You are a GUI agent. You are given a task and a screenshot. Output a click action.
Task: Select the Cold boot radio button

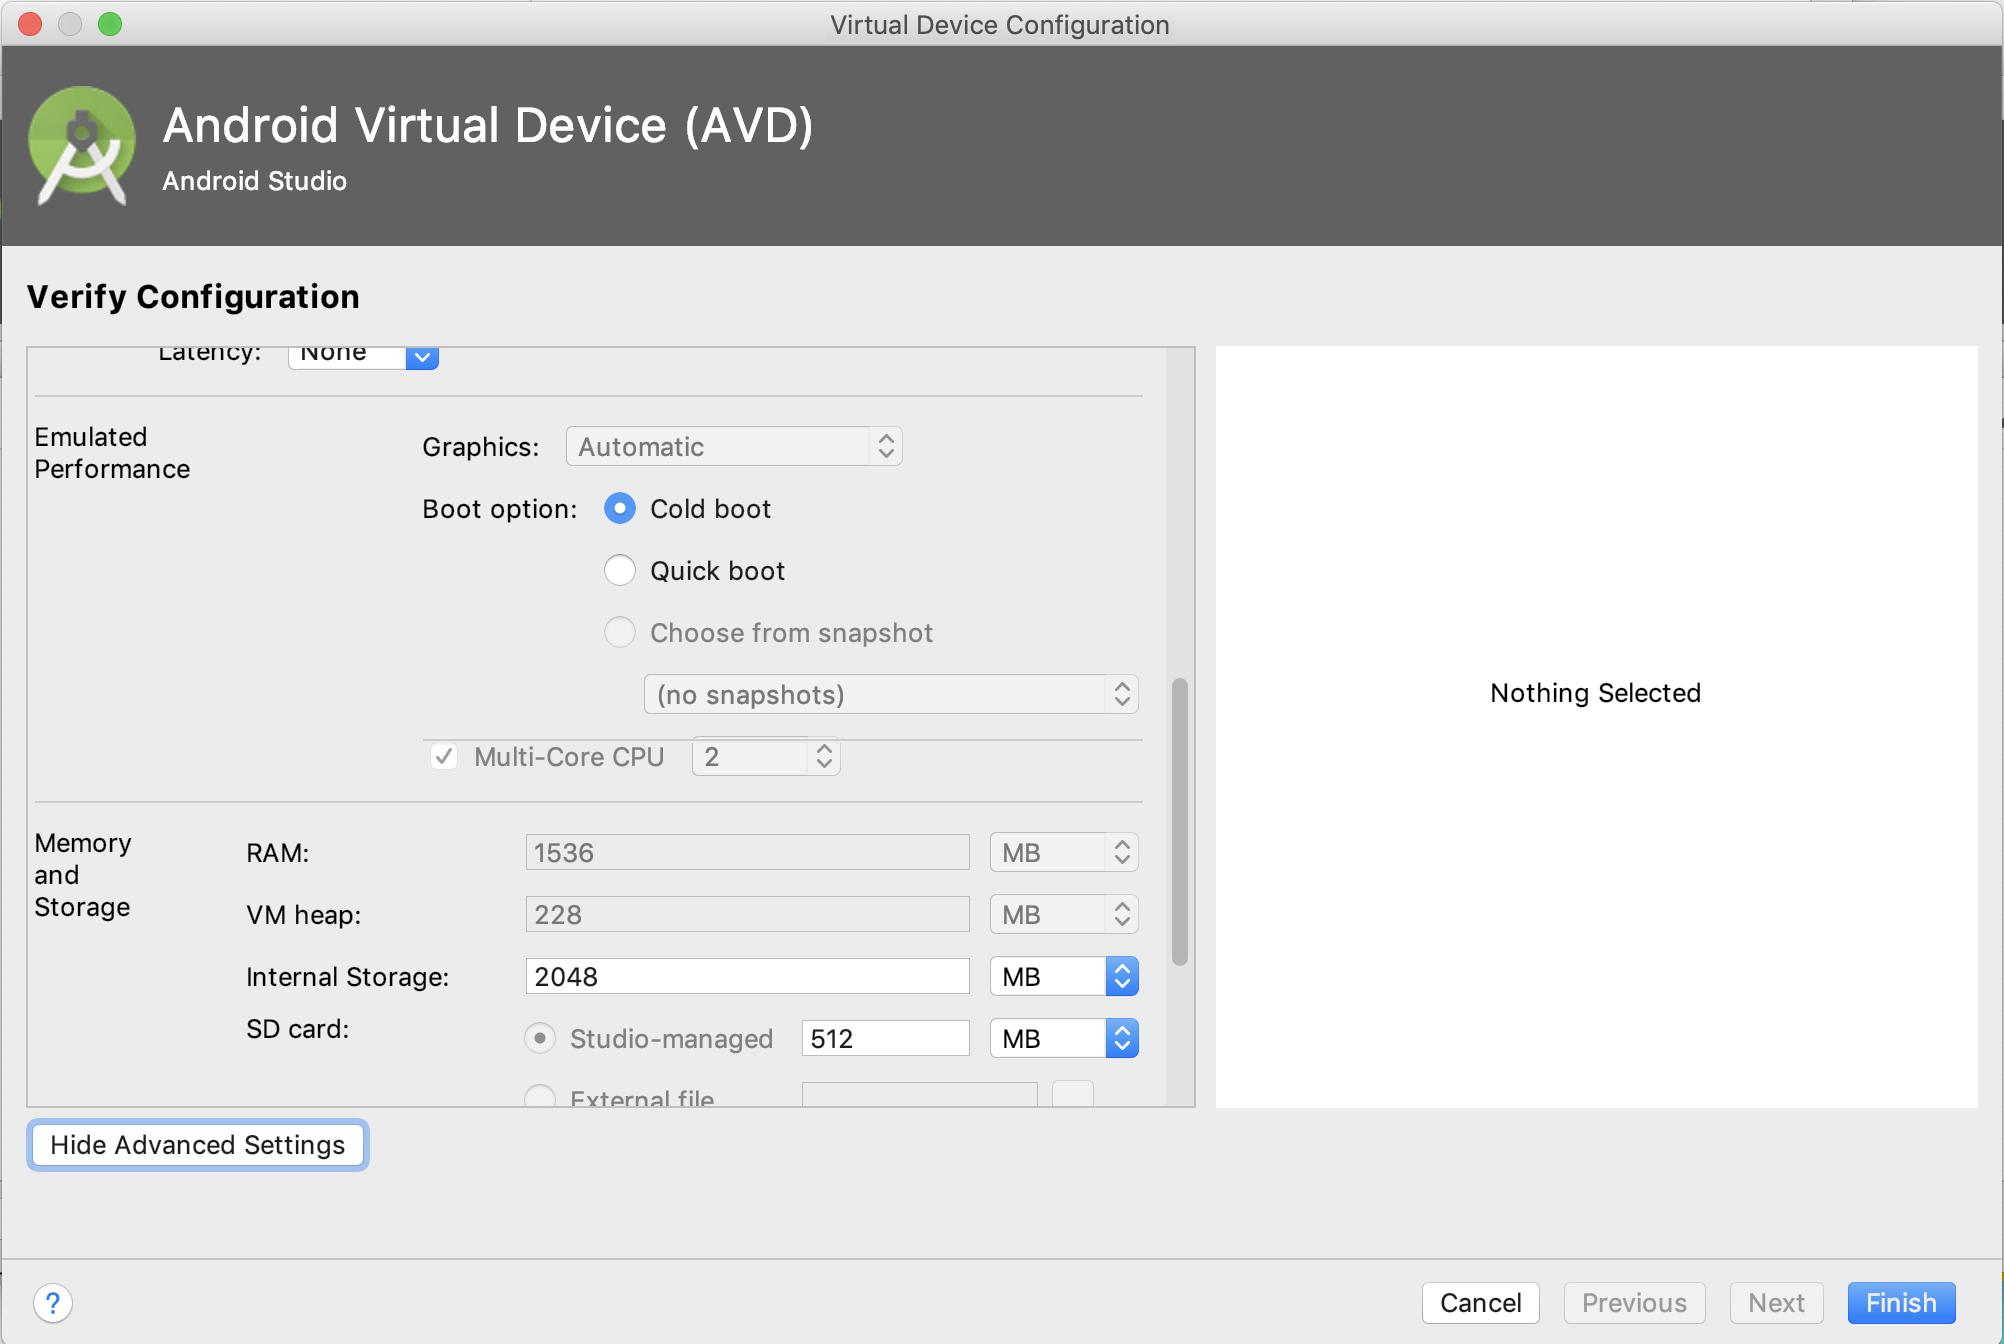(x=620, y=509)
